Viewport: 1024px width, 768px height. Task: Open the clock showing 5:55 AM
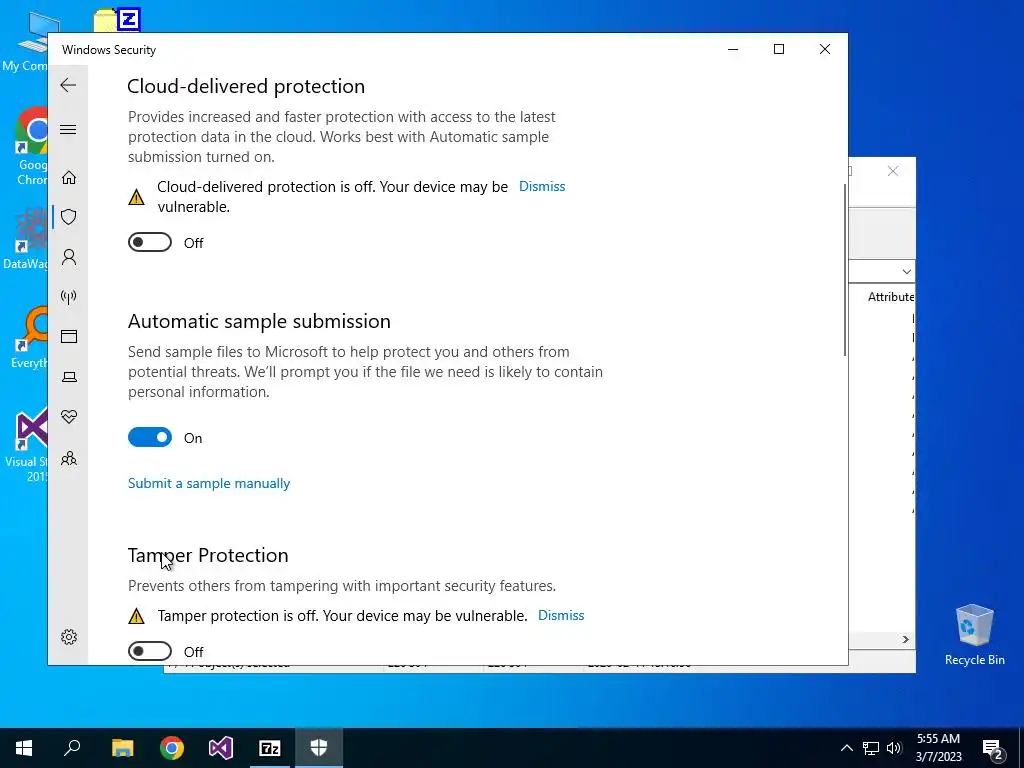coord(938,748)
